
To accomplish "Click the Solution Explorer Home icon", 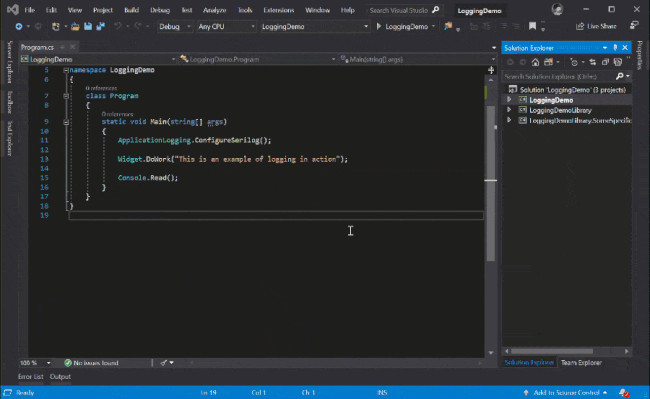I will 535,62.
